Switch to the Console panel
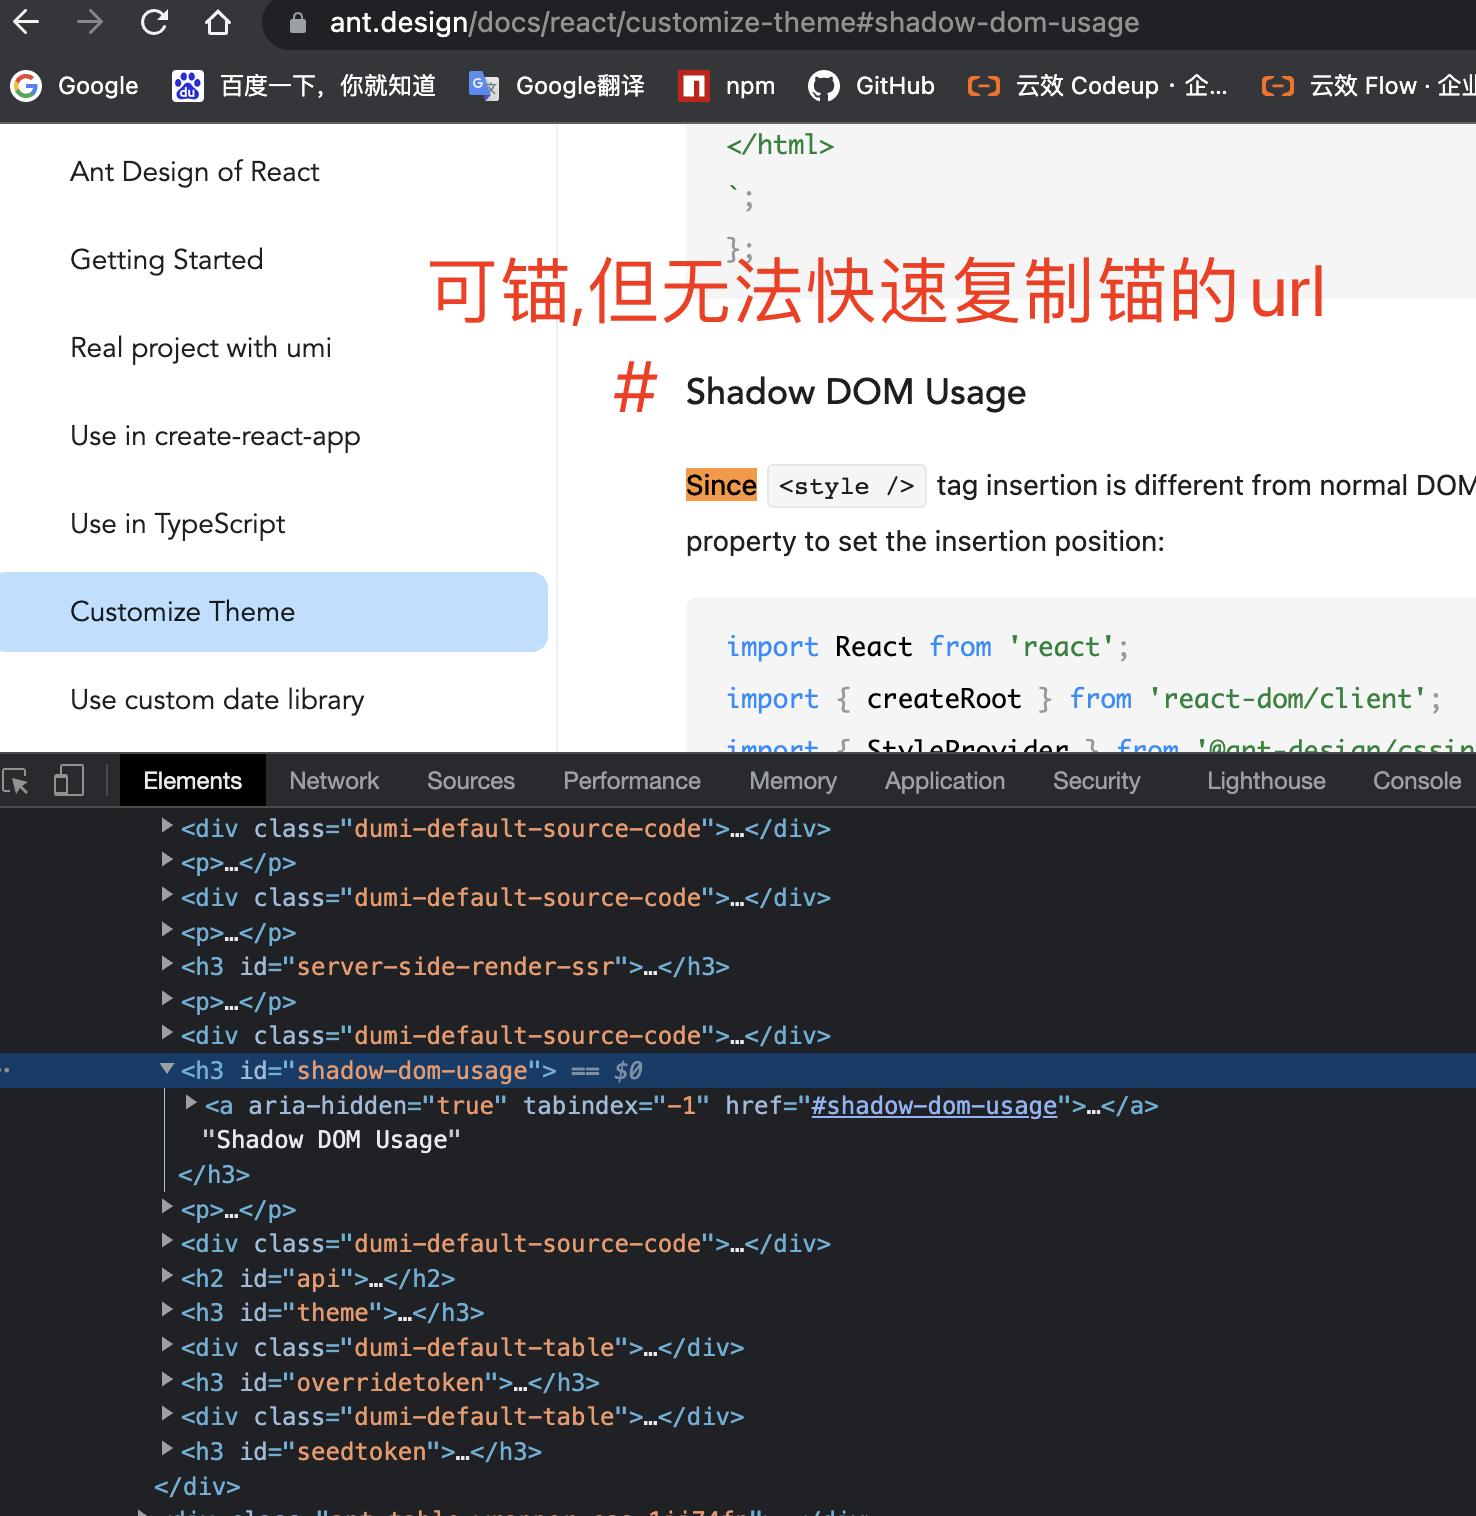1476x1516 pixels. coord(1416,780)
